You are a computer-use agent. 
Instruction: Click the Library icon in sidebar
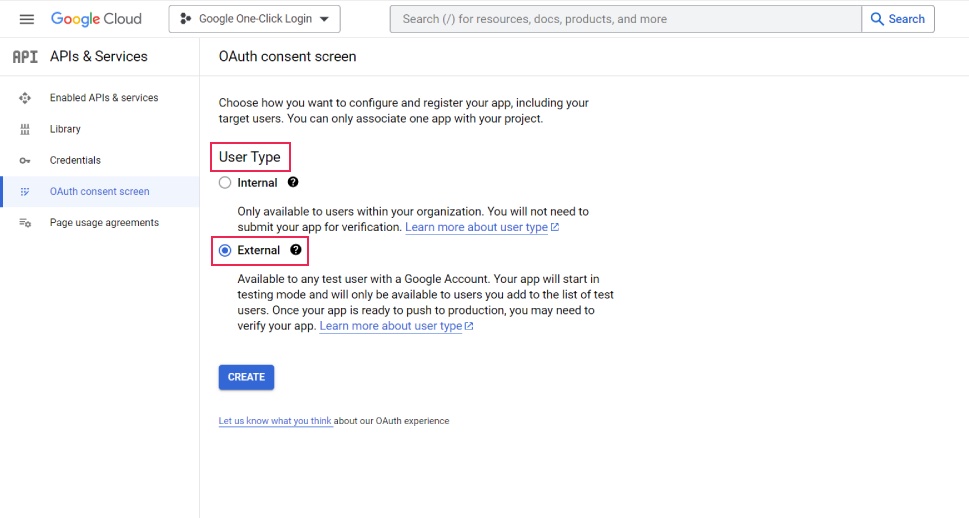pos(25,129)
